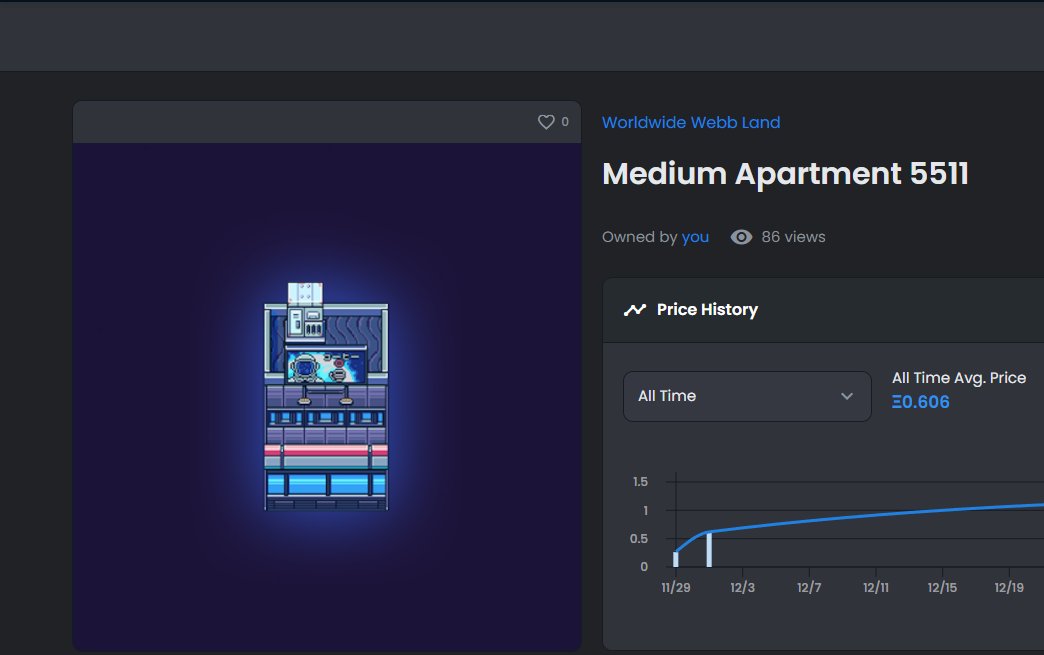This screenshot has width=1044, height=655.
Task: Click the 12/19 date label on chart
Action: click(x=1009, y=587)
